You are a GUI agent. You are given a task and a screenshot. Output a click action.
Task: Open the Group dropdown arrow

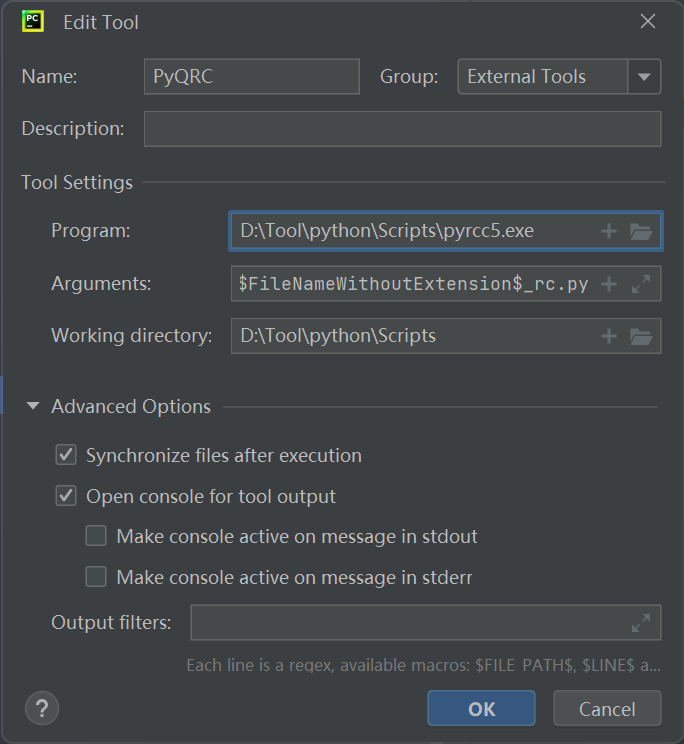coord(644,76)
